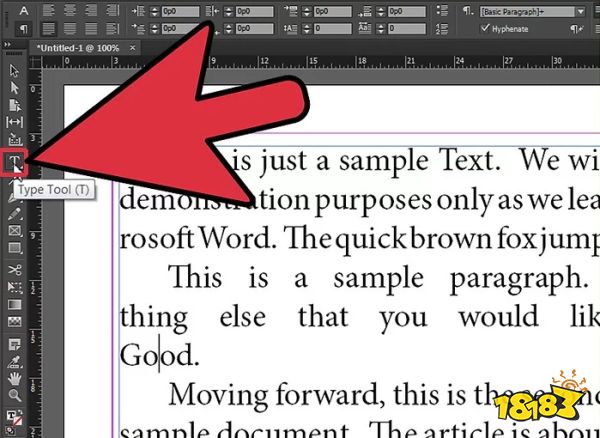Select the Scissors tool
Viewport: 600px width, 438px height.
14,270
